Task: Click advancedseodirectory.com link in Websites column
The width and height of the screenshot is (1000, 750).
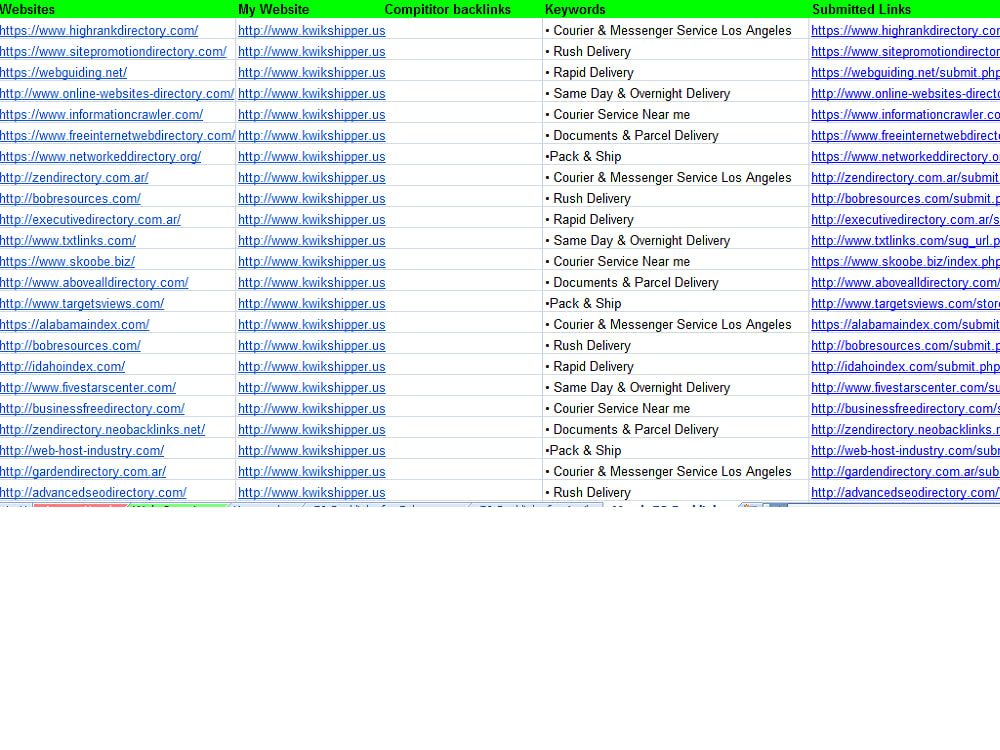Action: (x=93, y=494)
